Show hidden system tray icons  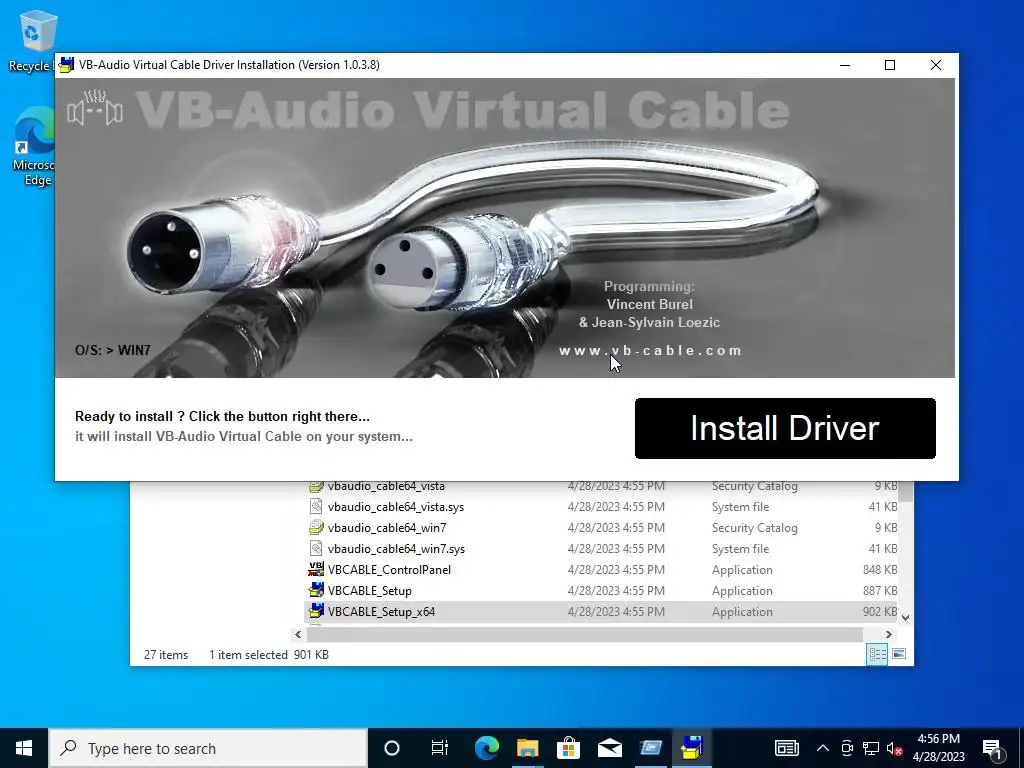(823, 748)
